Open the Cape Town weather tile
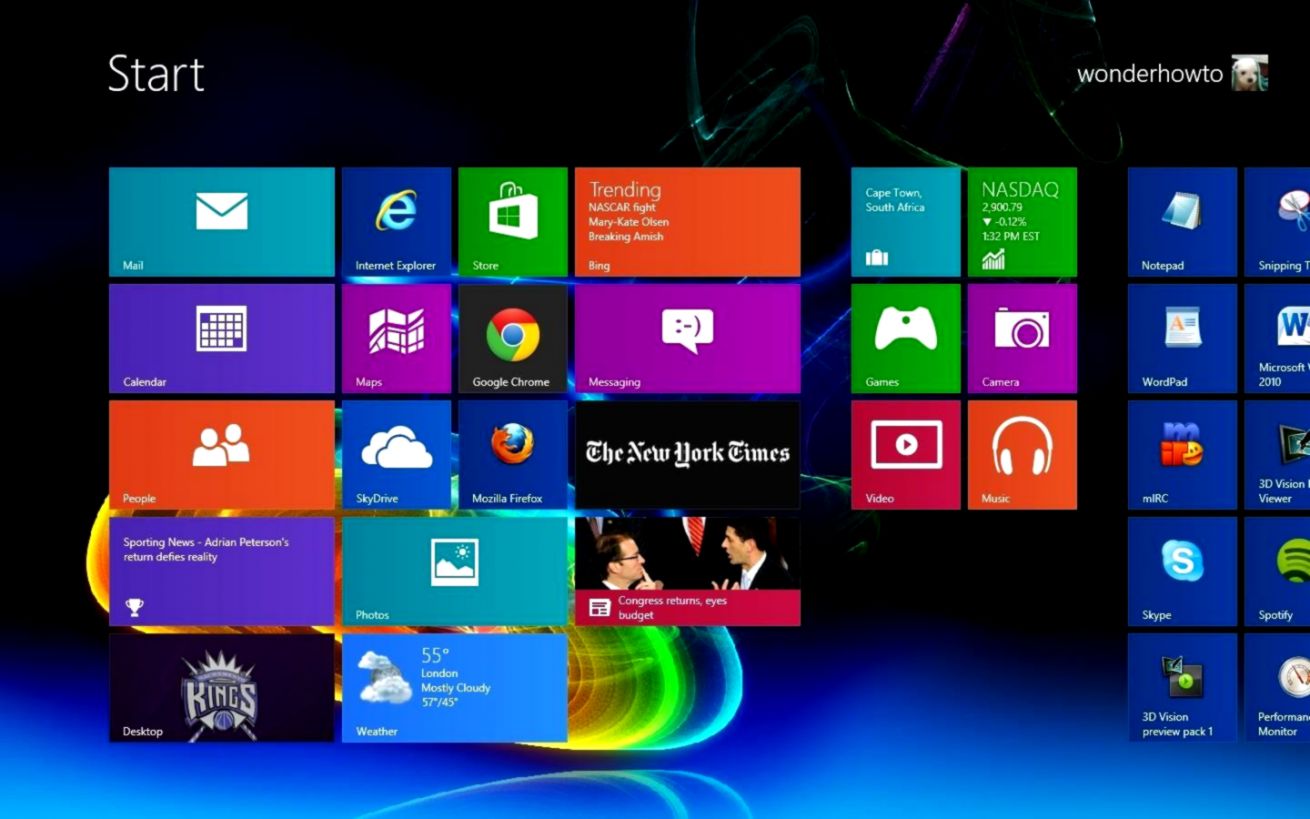 [904, 220]
